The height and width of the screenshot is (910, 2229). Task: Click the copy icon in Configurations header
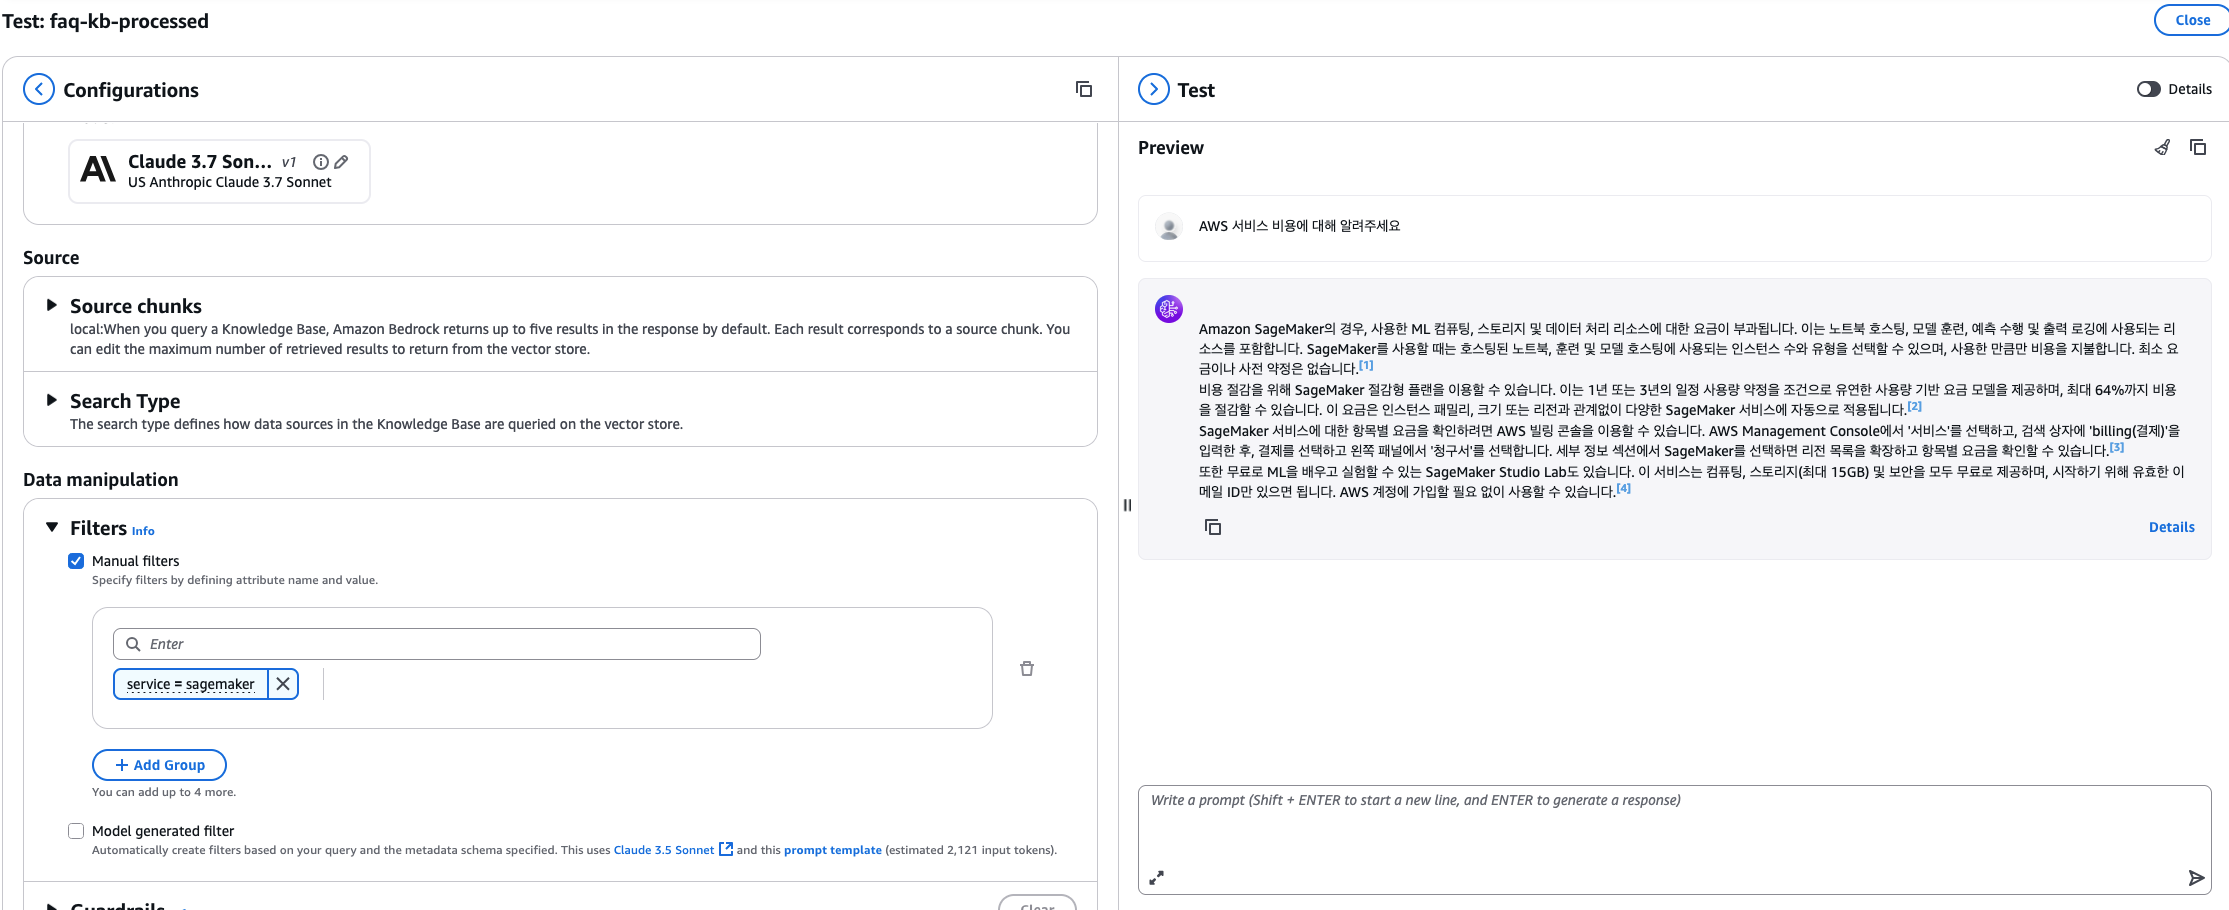pyautogui.click(x=1084, y=89)
